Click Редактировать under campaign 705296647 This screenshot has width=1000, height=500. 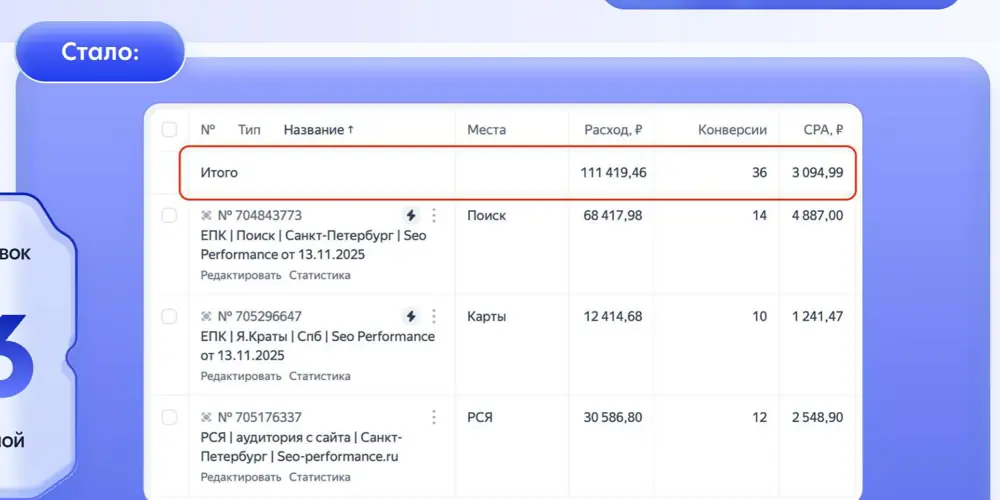point(241,376)
